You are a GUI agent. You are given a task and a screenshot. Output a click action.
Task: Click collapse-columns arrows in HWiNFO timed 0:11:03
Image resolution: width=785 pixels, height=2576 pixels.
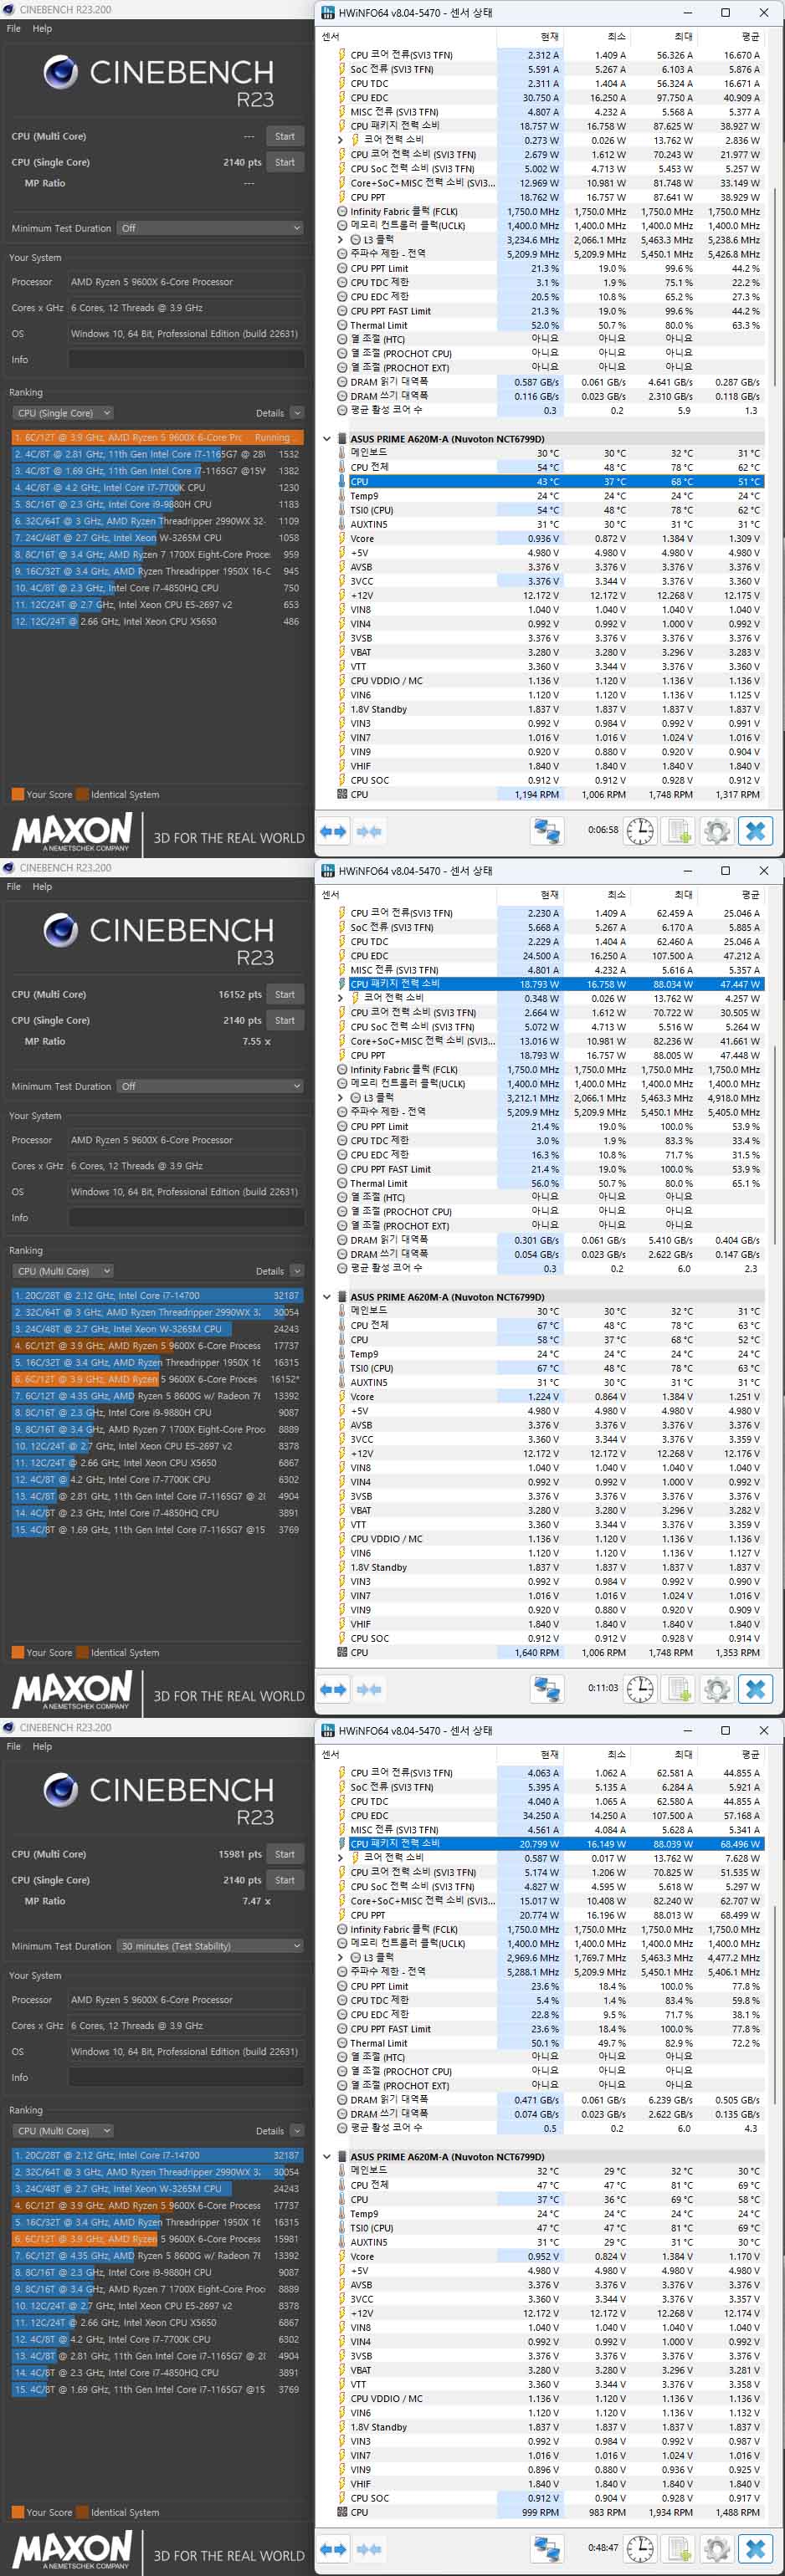(x=369, y=1689)
